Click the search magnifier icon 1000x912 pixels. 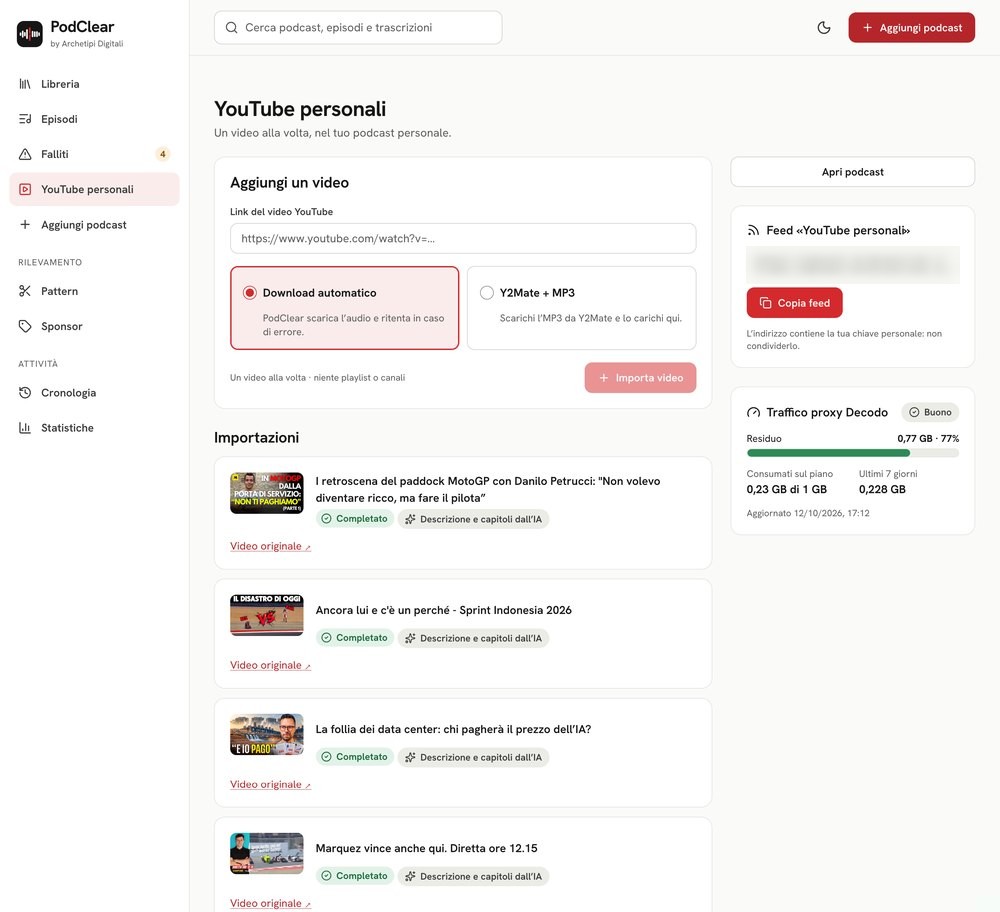(x=232, y=27)
